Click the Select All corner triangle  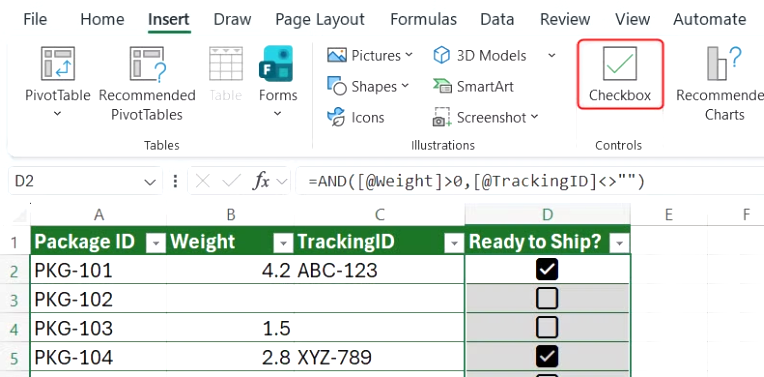tap(19, 215)
